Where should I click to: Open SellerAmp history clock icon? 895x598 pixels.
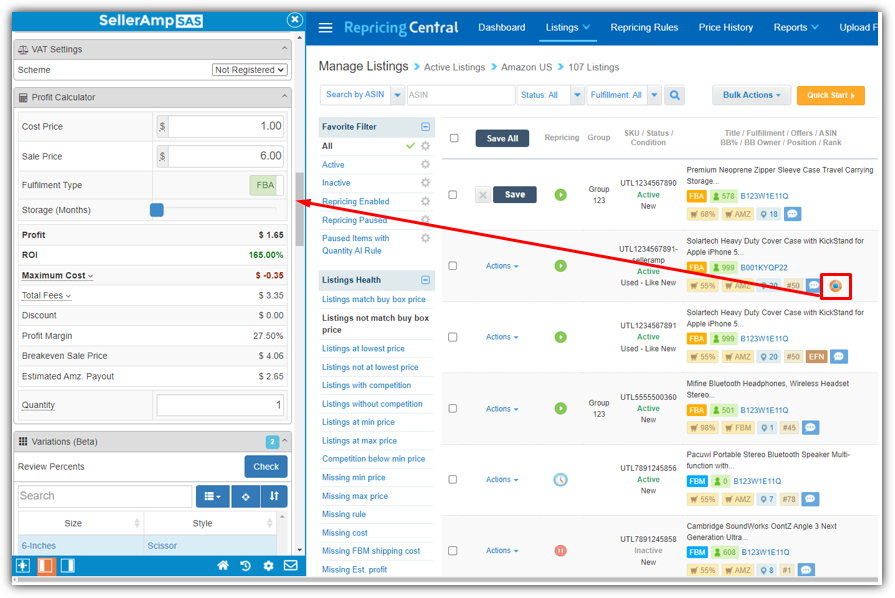tap(245, 565)
